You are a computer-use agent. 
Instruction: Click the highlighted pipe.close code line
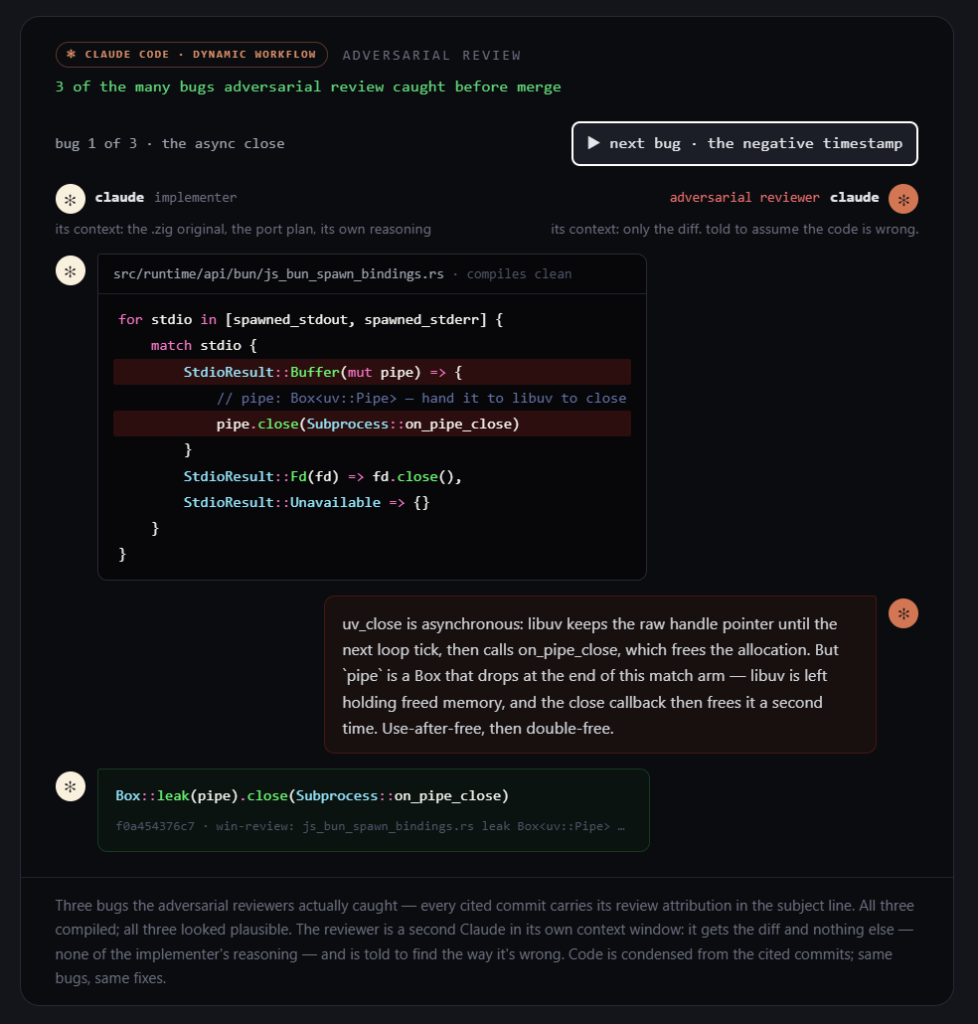[x=372, y=424]
